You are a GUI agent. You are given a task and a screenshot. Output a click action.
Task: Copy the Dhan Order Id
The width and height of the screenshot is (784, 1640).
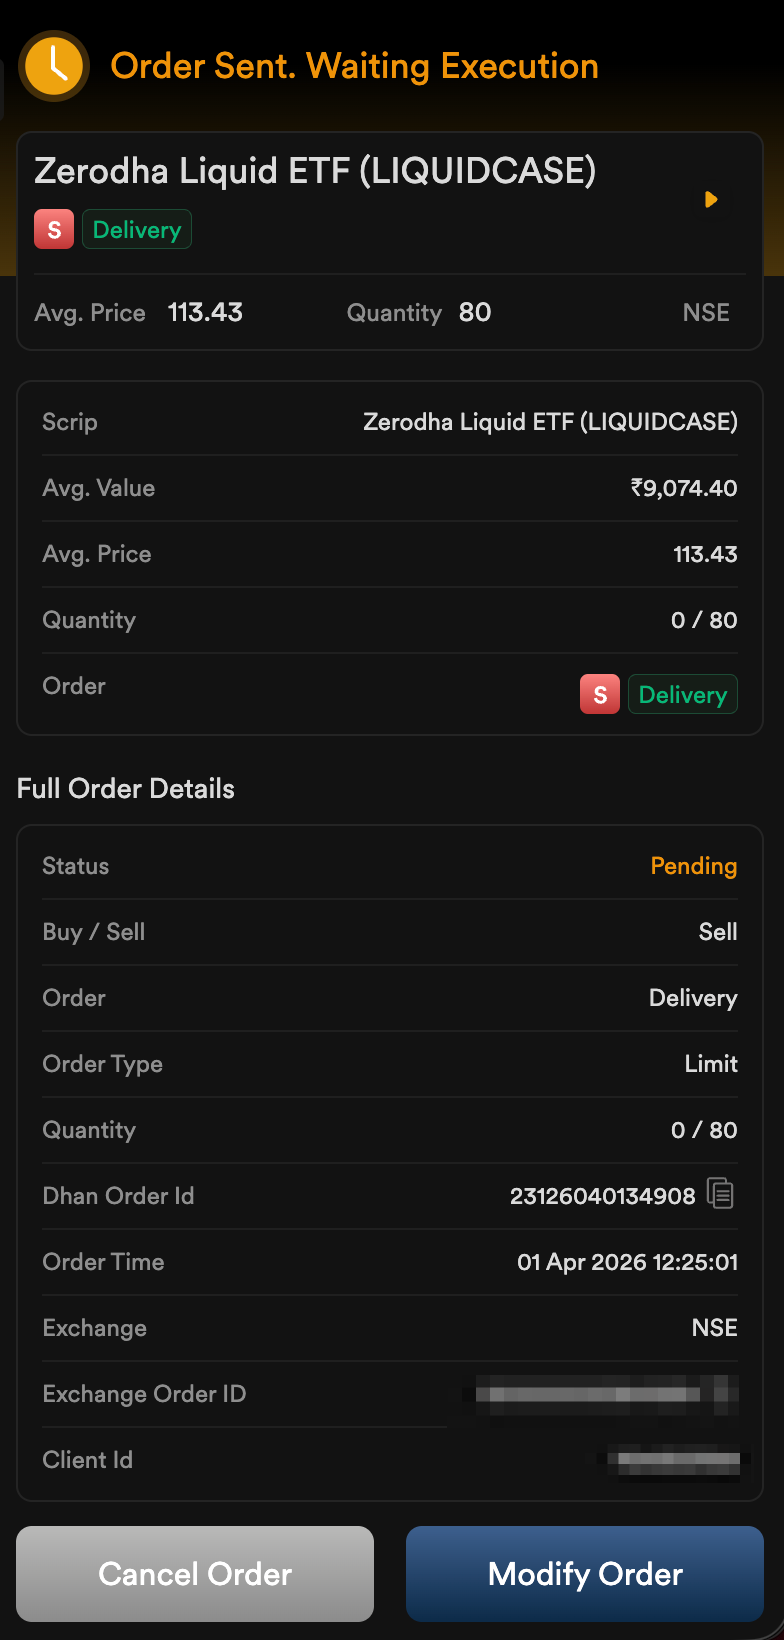point(720,1193)
